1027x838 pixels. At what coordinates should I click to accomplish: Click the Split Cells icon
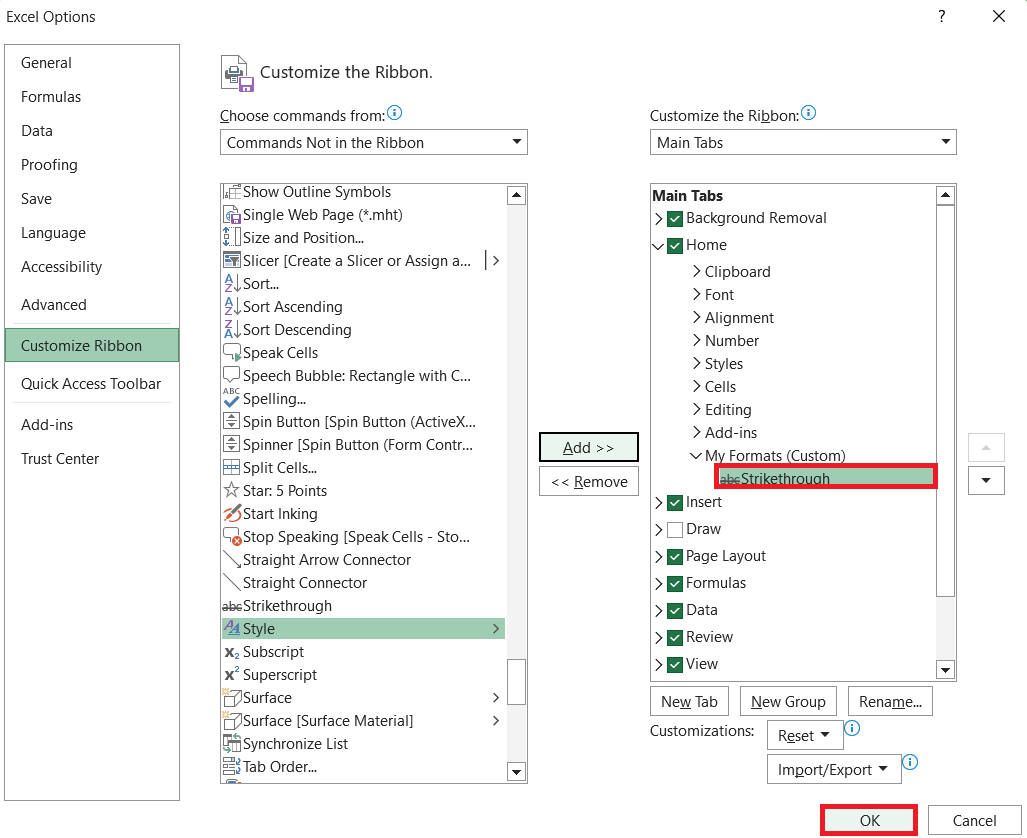[232, 467]
